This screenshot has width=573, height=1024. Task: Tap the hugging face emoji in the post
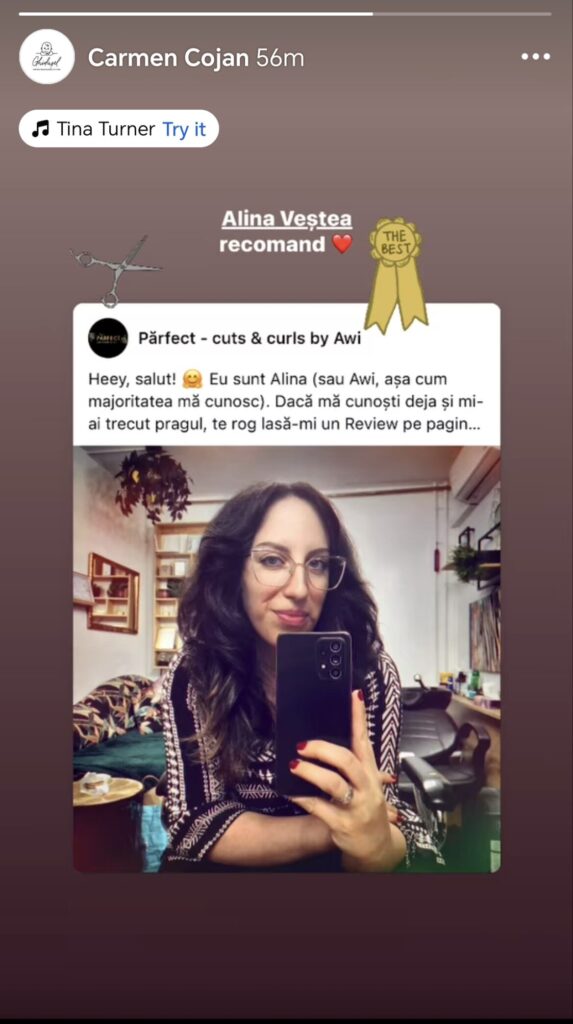[x=193, y=379]
